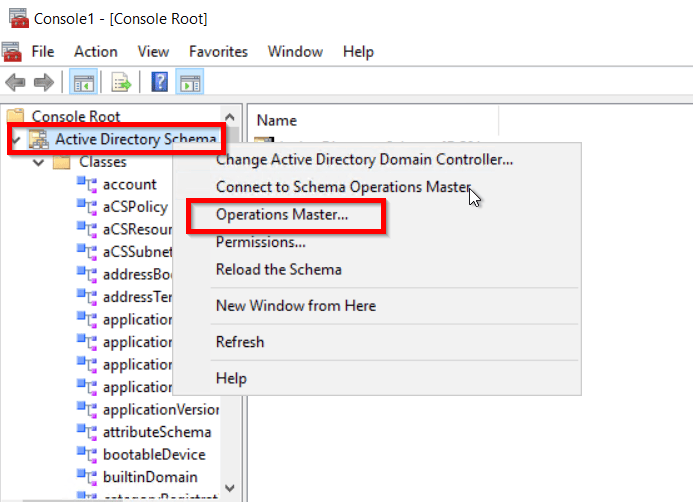
Task: Choose Reload the Schema
Action: 278,270
